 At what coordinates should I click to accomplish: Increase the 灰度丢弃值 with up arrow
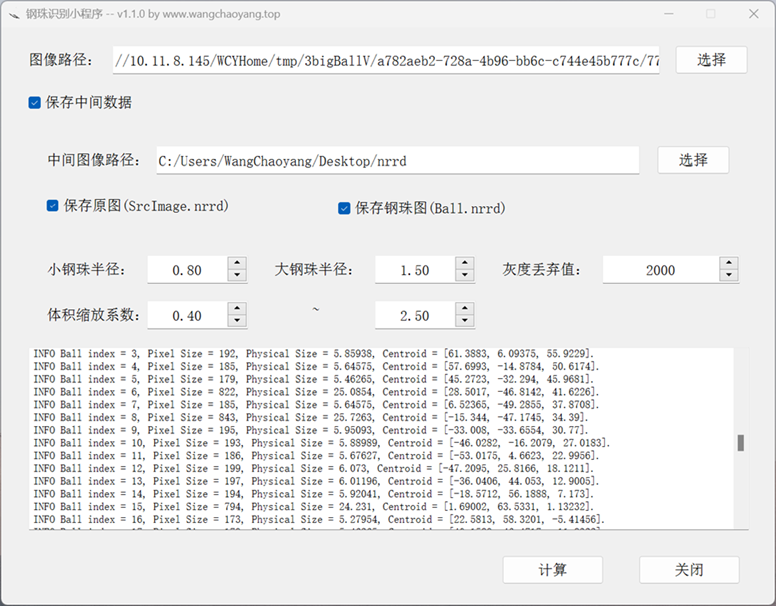coord(729,264)
